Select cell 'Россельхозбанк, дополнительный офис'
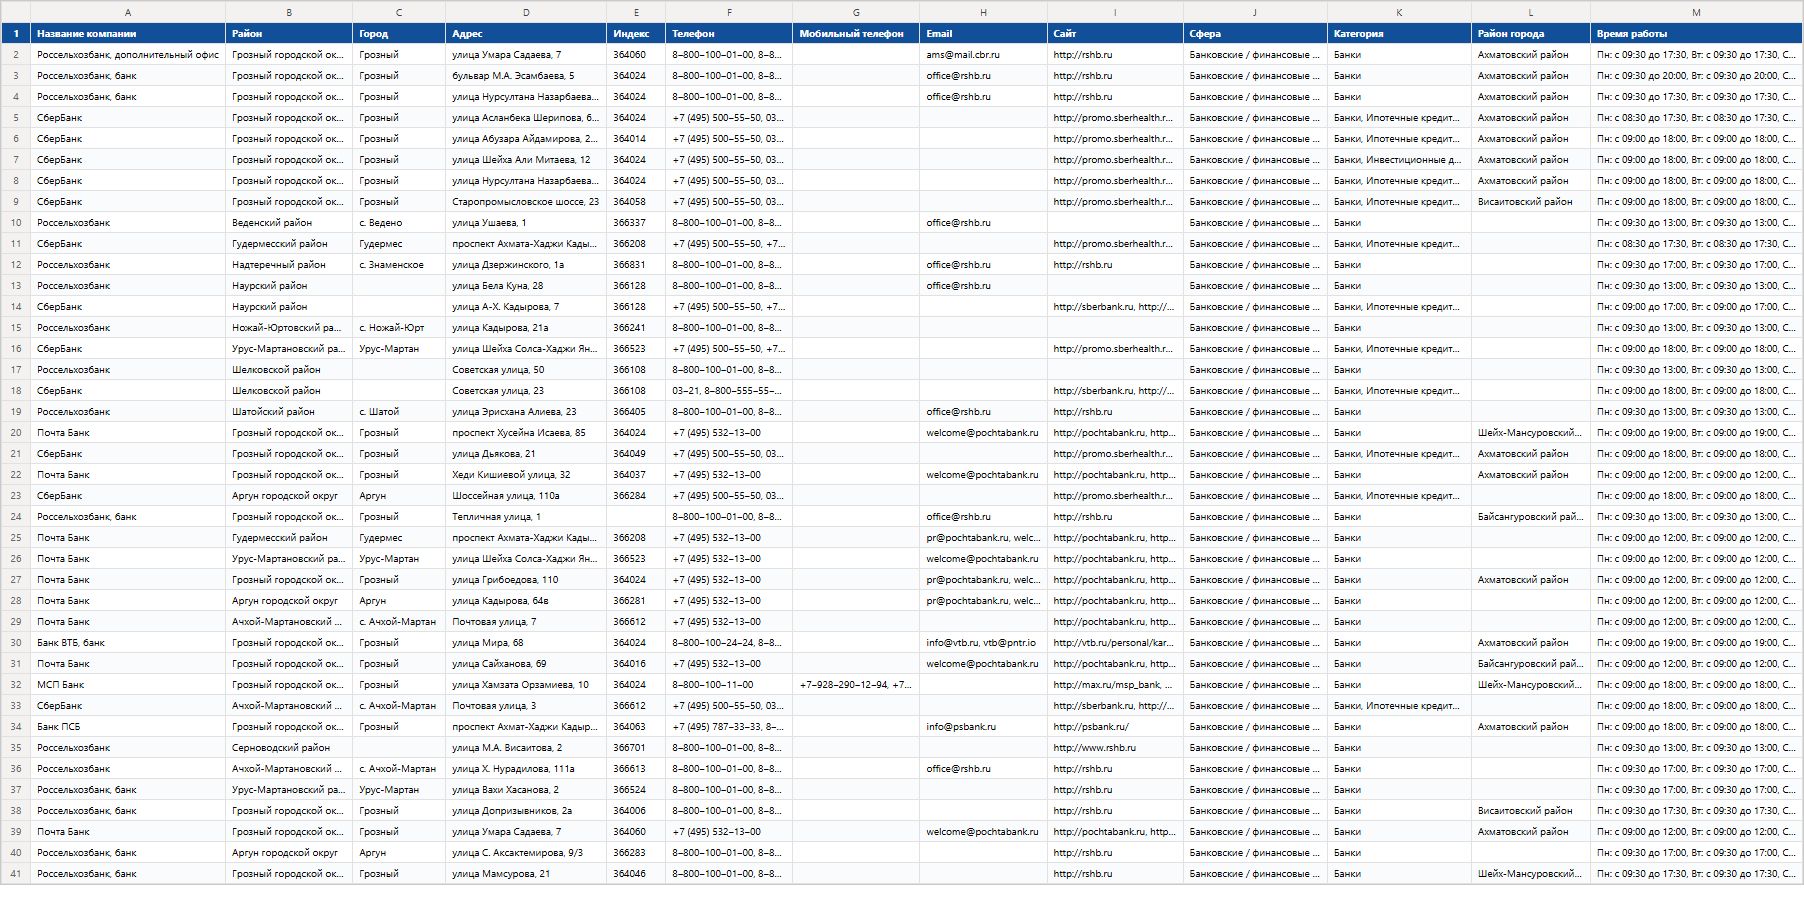Screen dimensions: 1804x902 [128, 55]
